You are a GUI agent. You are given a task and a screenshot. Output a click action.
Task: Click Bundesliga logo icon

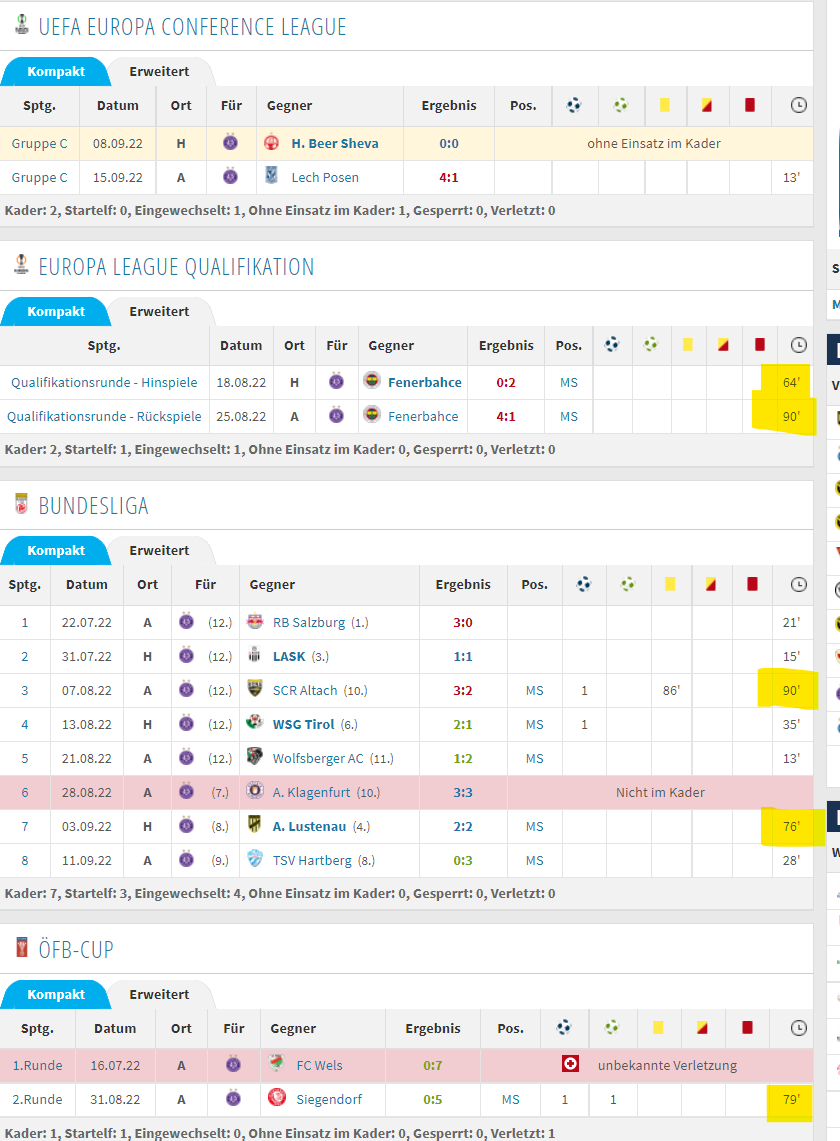coord(22,504)
